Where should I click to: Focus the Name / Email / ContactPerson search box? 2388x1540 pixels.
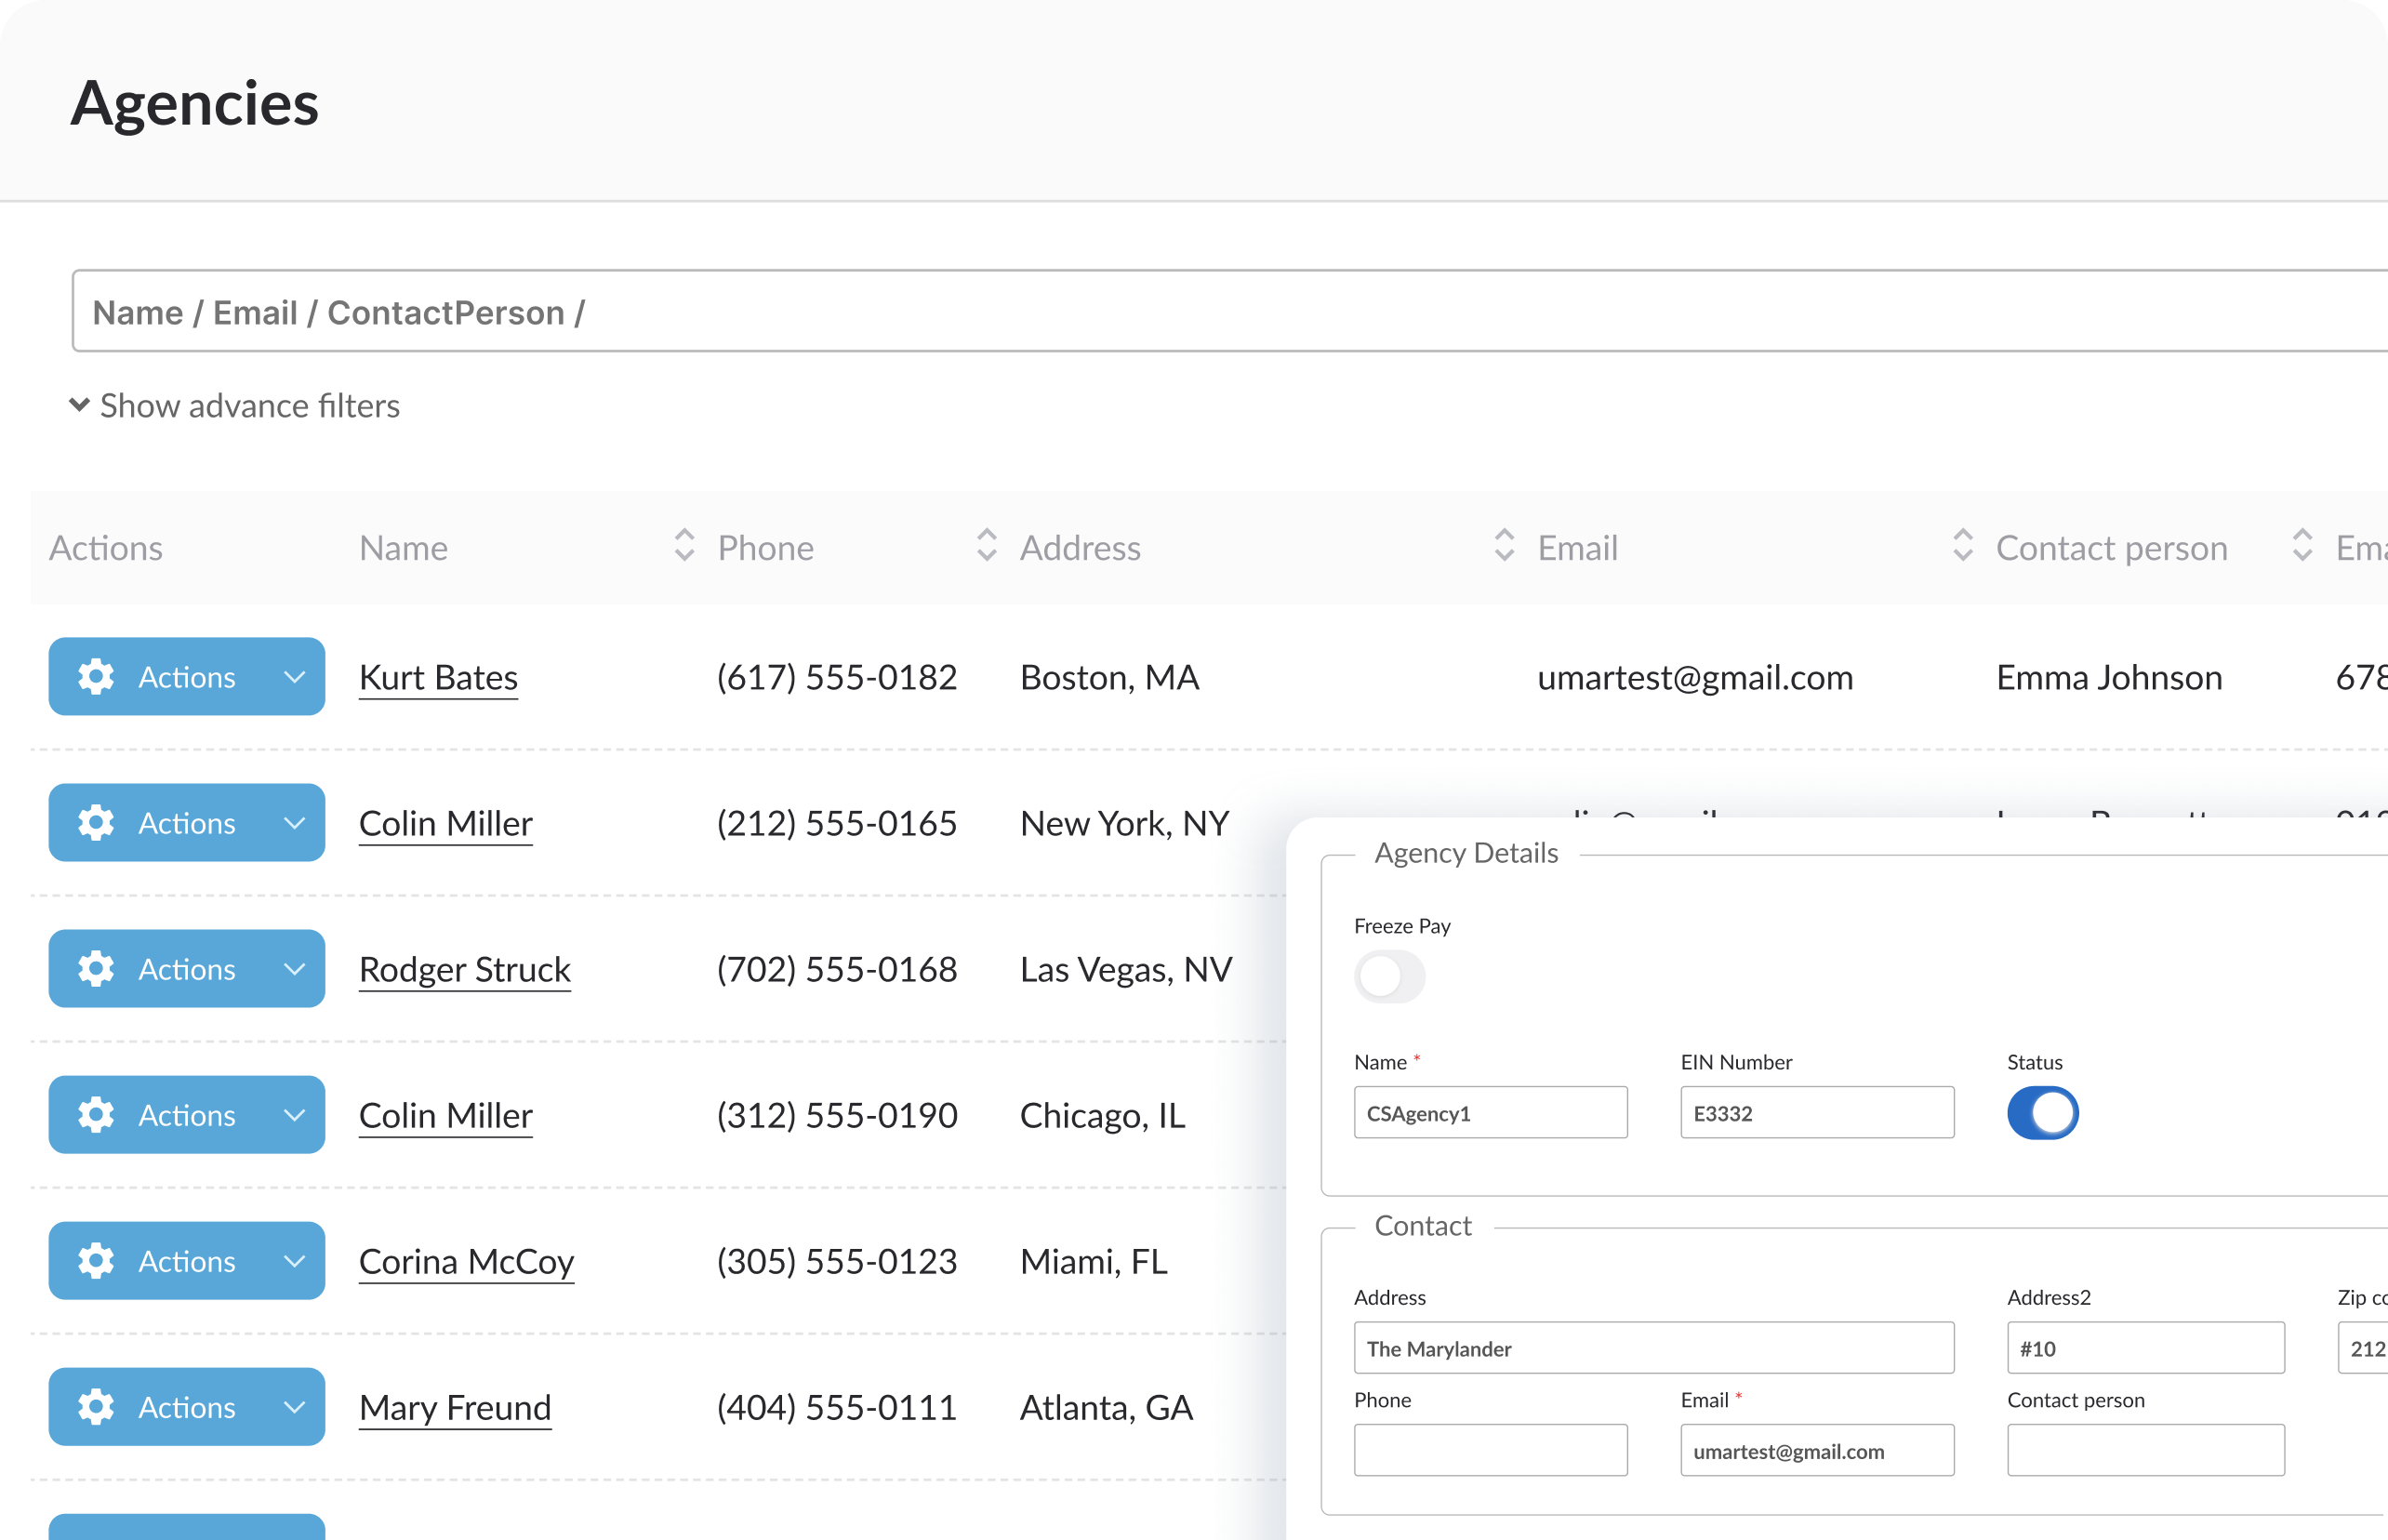pyautogui.click(x=1229, y=311)
